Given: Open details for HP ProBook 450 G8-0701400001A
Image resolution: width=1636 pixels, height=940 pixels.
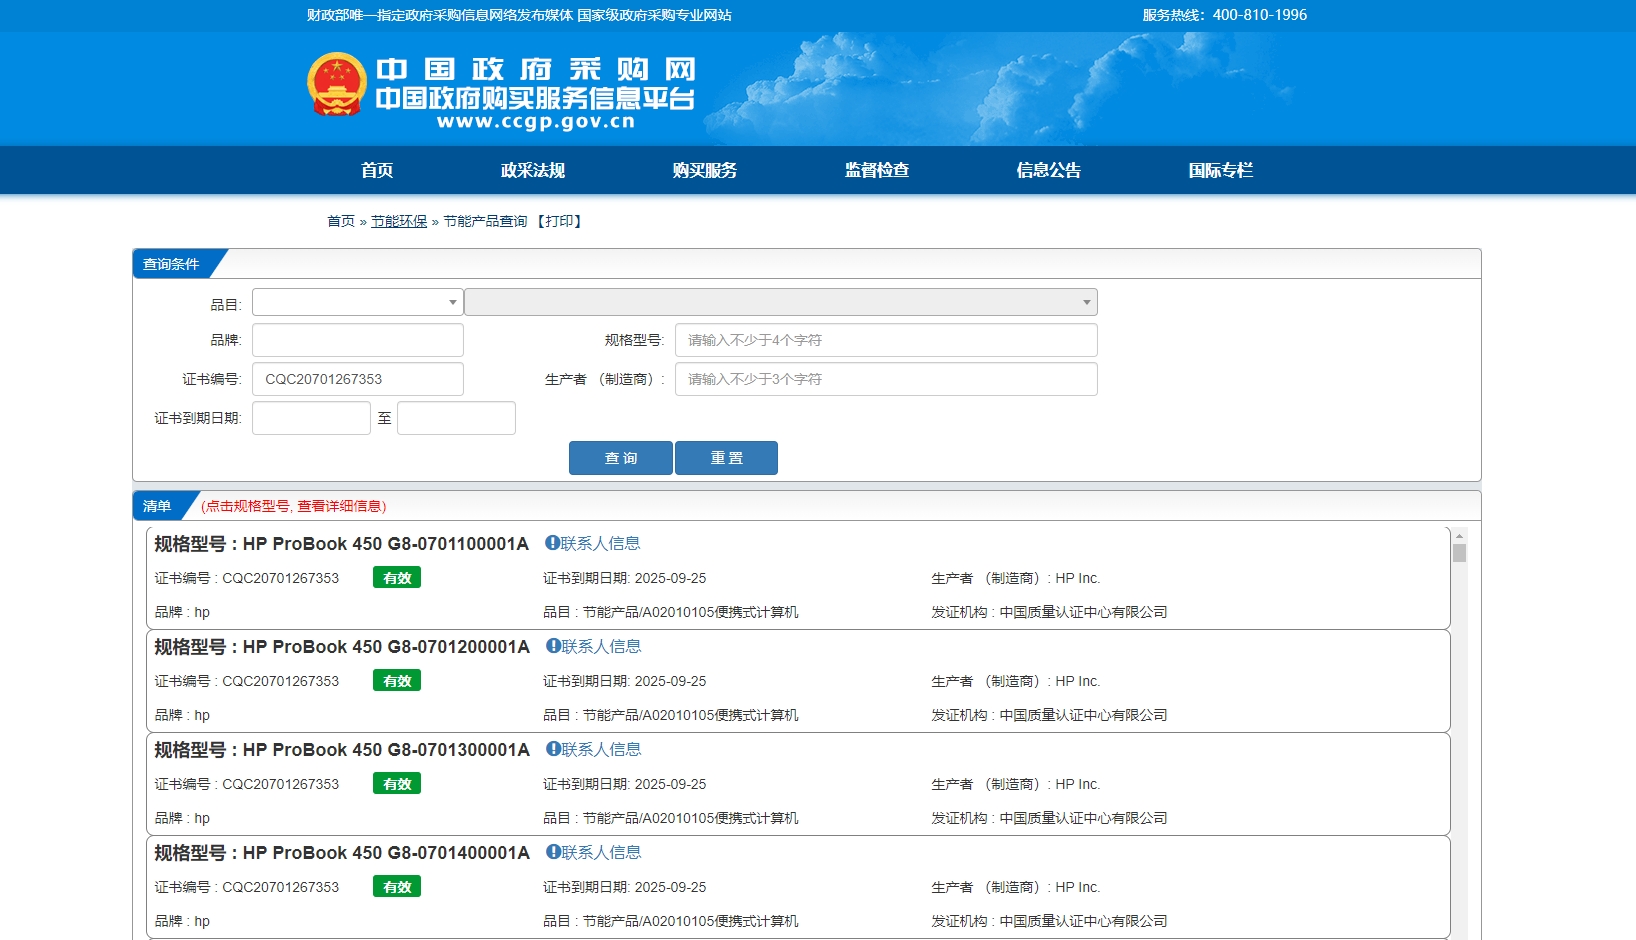Looking at the screenshot, I should click(x=342, y=853).
